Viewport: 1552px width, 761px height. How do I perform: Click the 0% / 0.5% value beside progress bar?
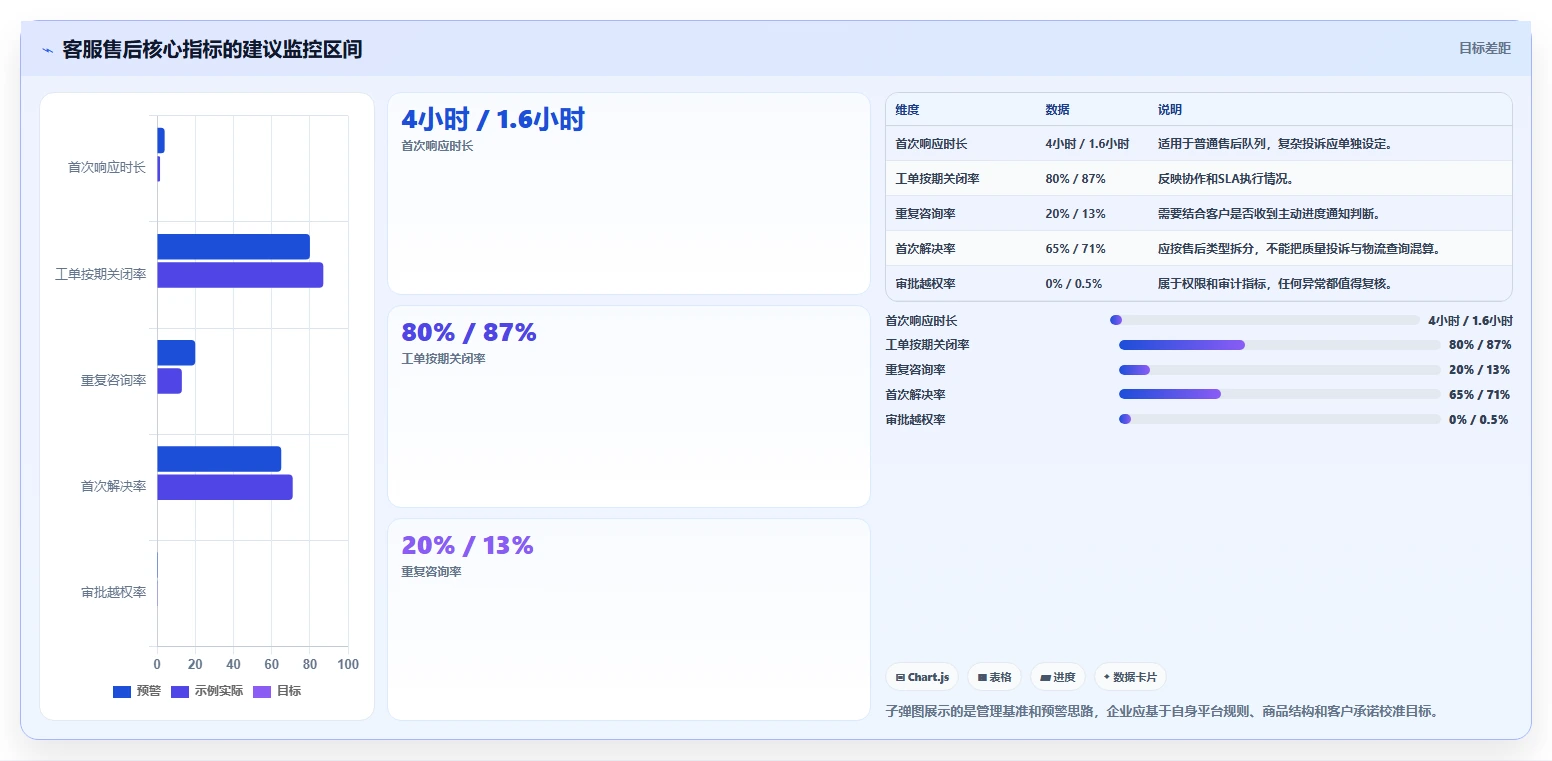click(1478, 420)
